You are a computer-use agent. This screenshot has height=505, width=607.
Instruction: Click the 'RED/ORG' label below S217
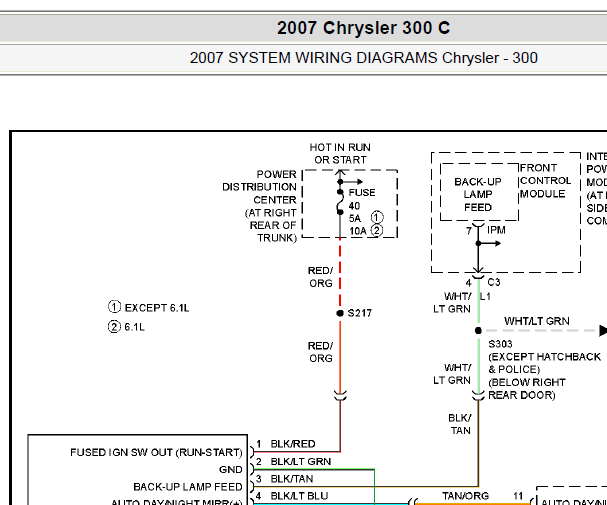(x=321, y=352)
